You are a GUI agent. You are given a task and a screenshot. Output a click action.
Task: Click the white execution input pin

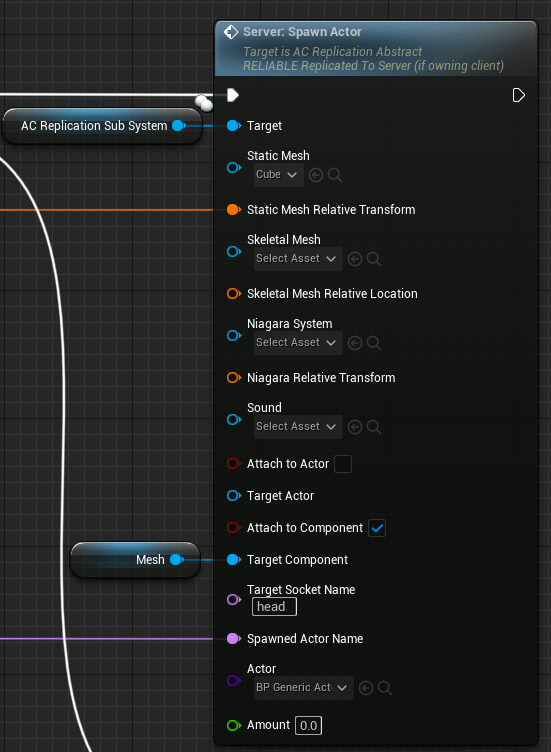pyautogui.click(x=233, y=95)
